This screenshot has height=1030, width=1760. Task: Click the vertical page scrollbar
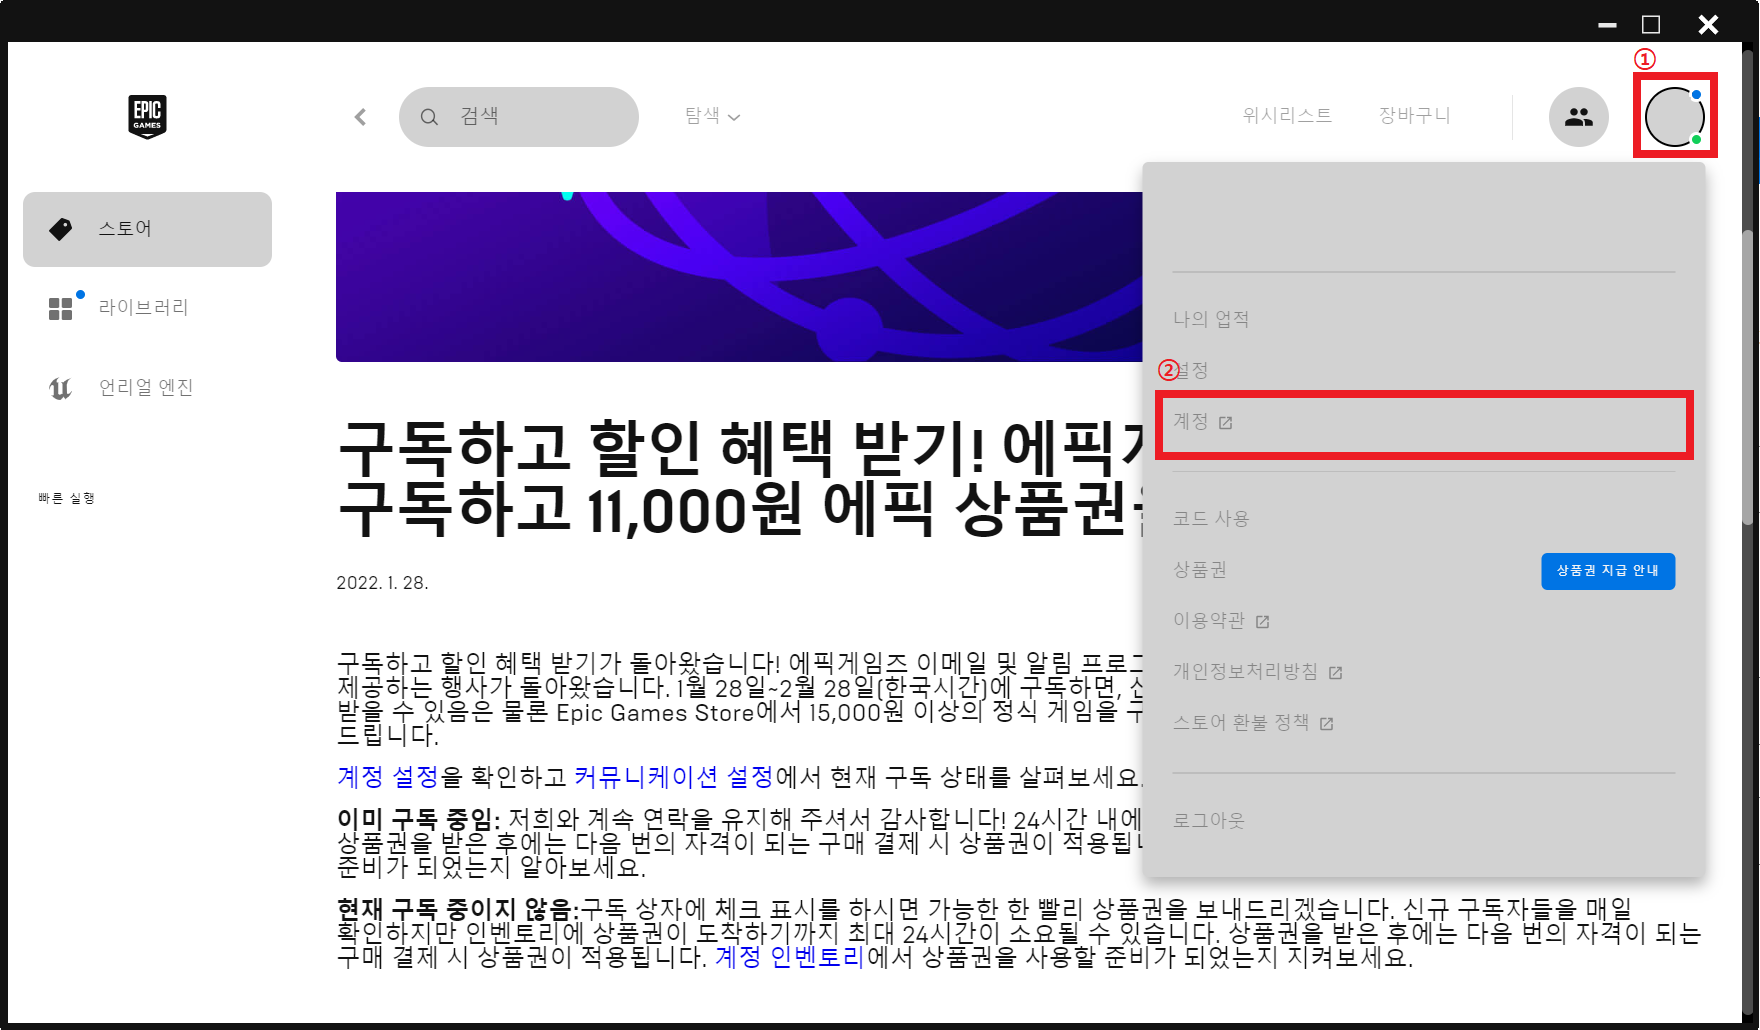pos(1748,375)
